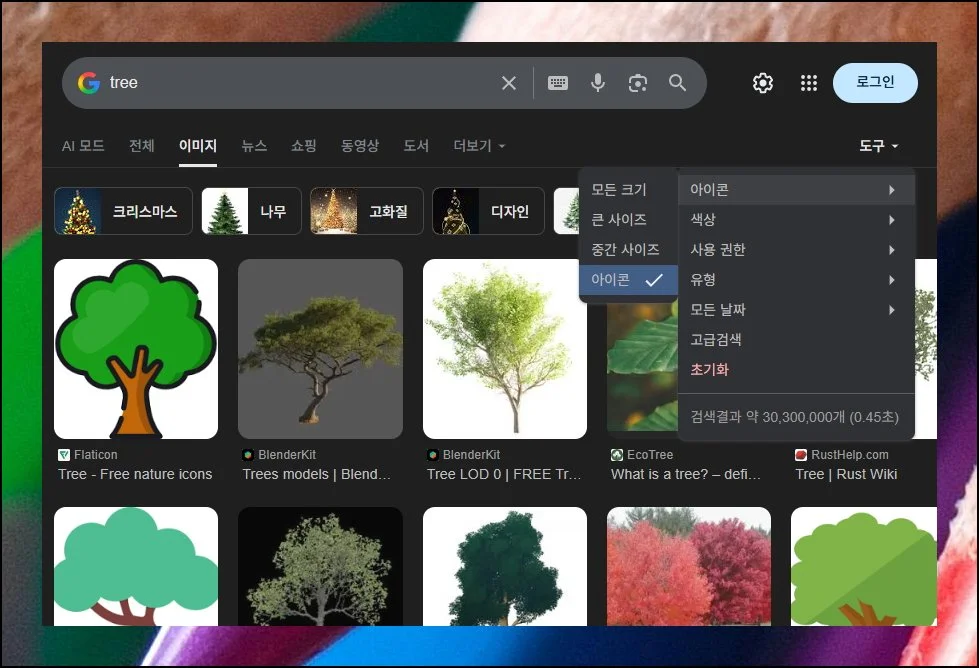The image size is (979, 668).
Task: Click the magnifying glass search icon
Action: (x=678, y=83)
